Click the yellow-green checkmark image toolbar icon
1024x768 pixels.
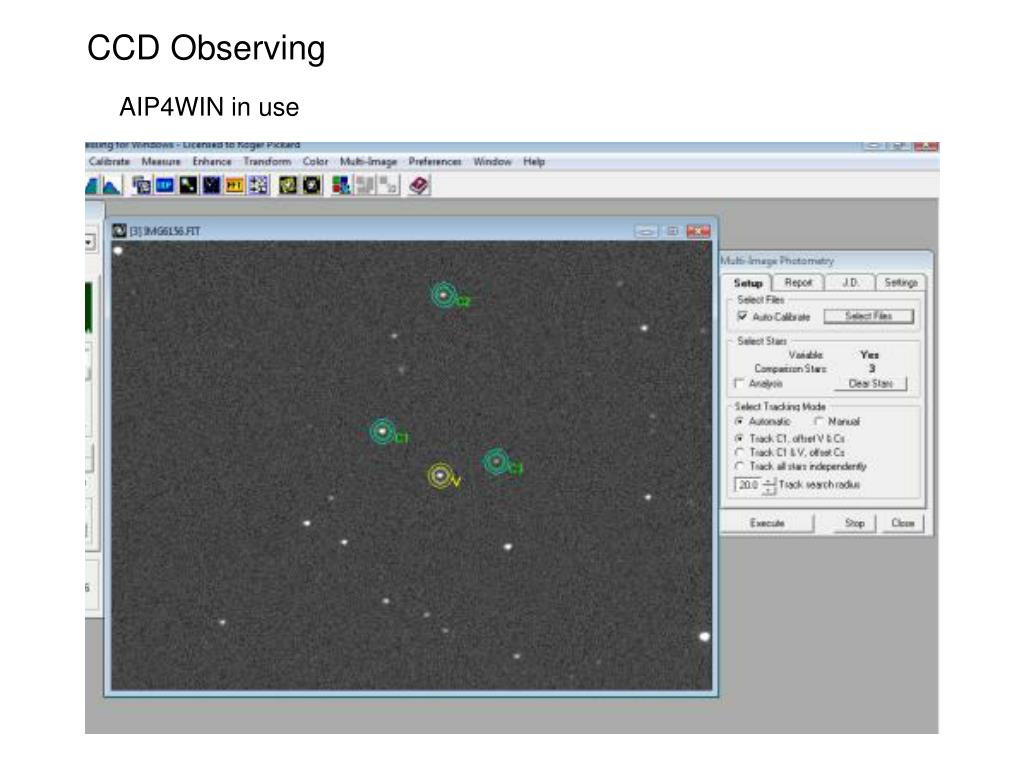tap(288, 185)
